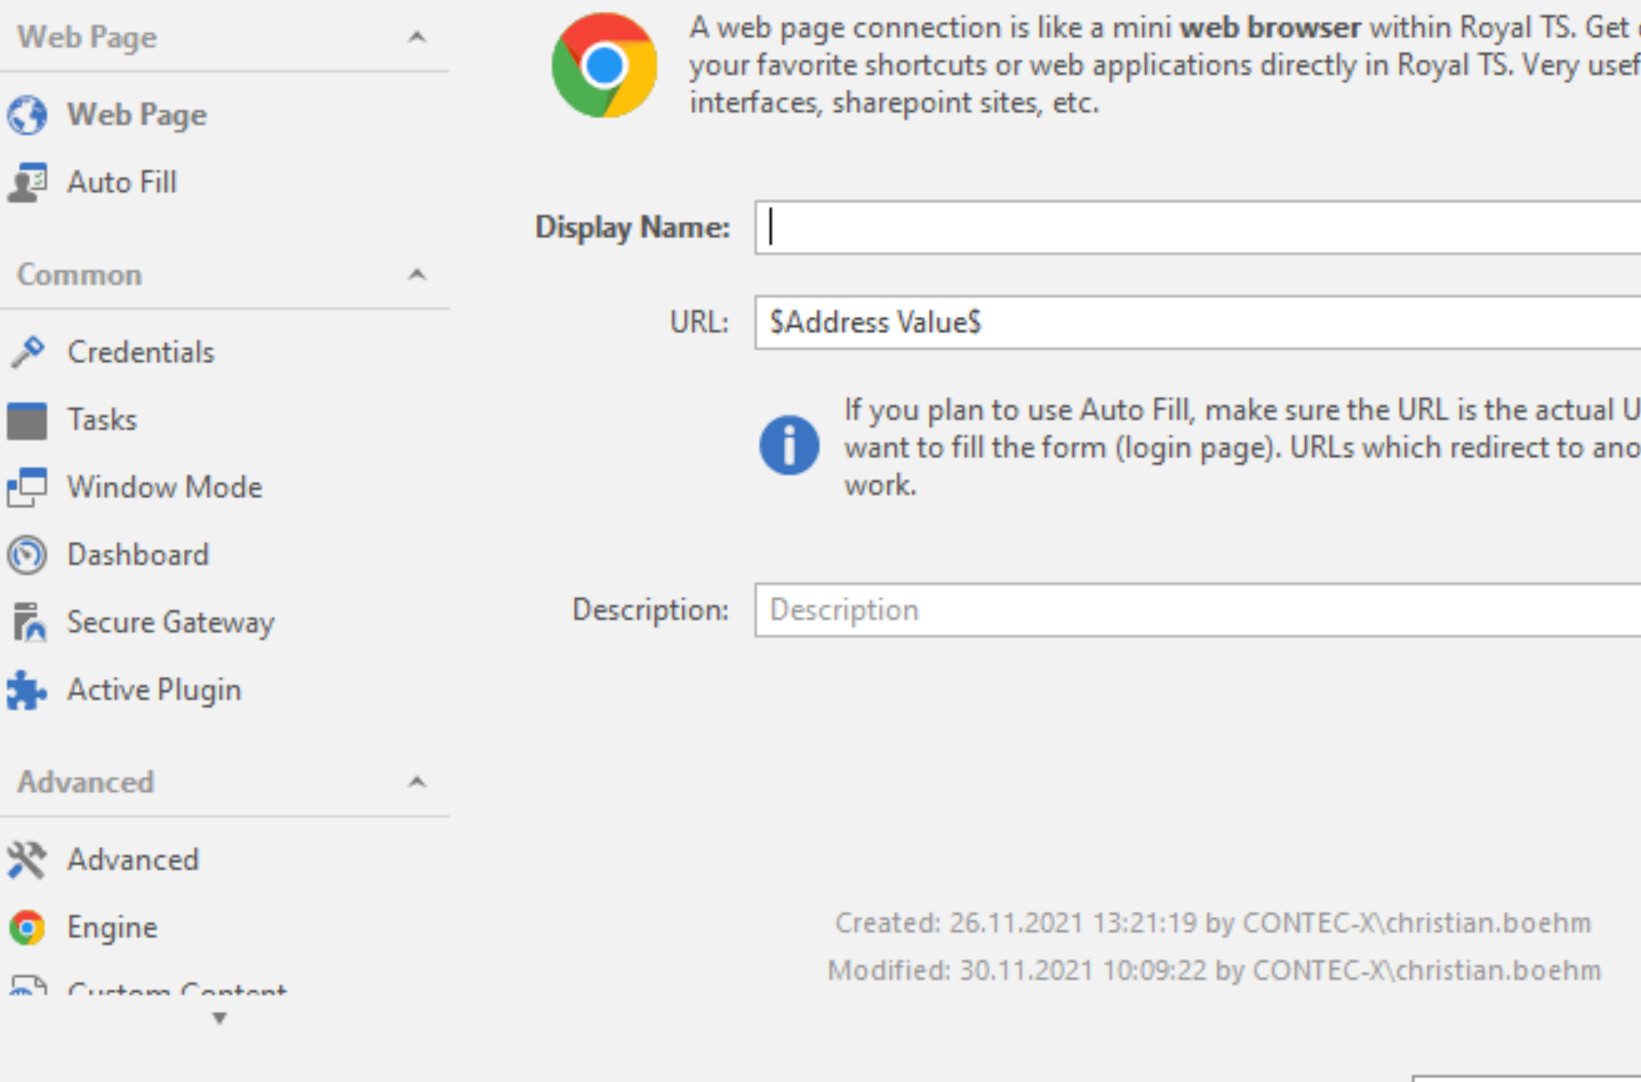Click the Auto Fill icon
The height and width of the screenshot is (1082, 1641).
tap(27, 183)
